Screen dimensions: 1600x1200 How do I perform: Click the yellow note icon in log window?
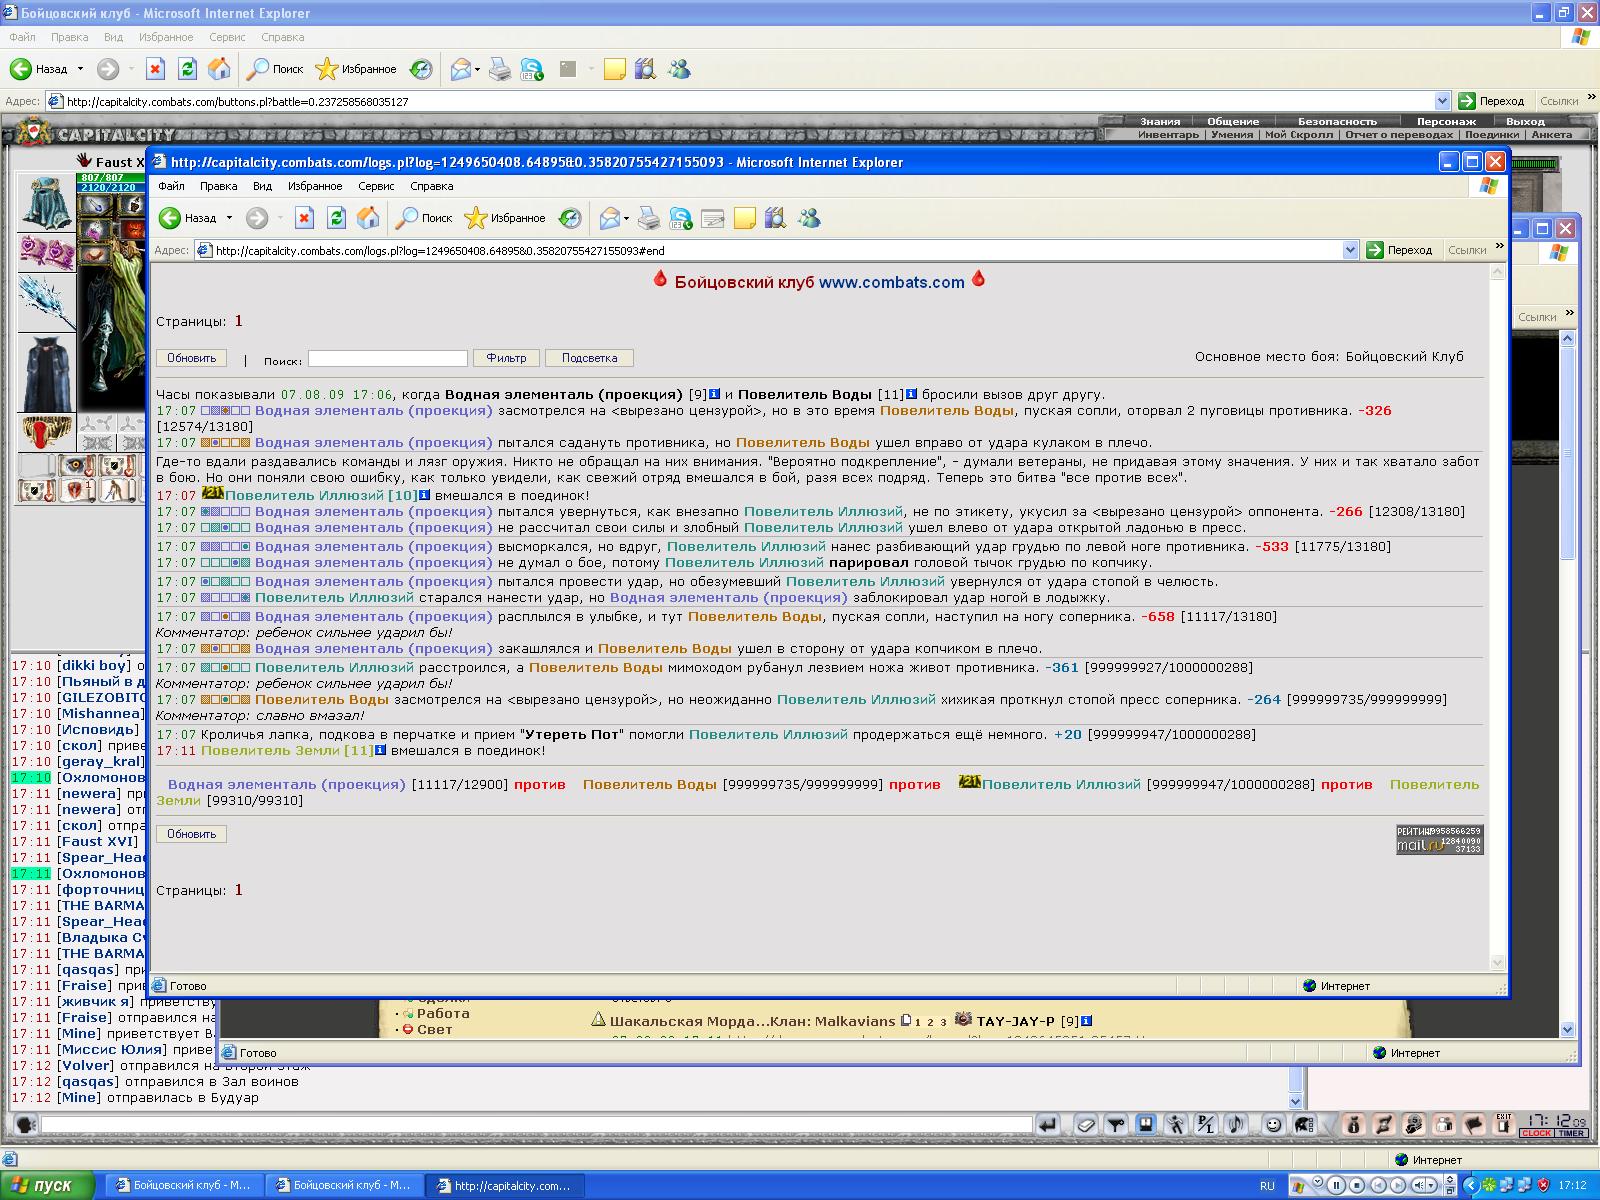(x=745, y=218)
